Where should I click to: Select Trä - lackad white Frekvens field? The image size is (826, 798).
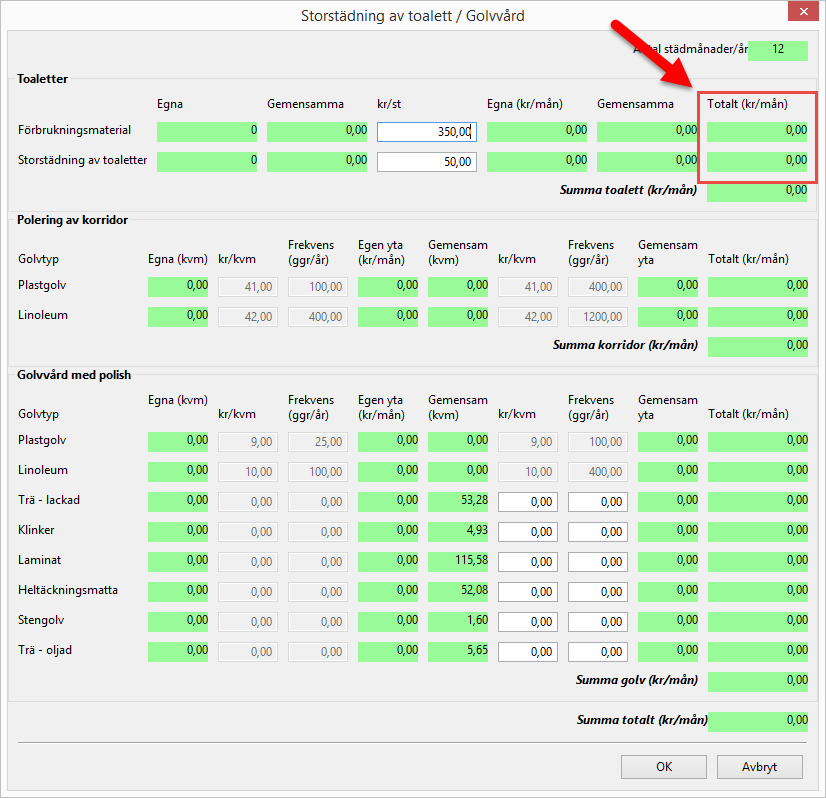point(597,501)
